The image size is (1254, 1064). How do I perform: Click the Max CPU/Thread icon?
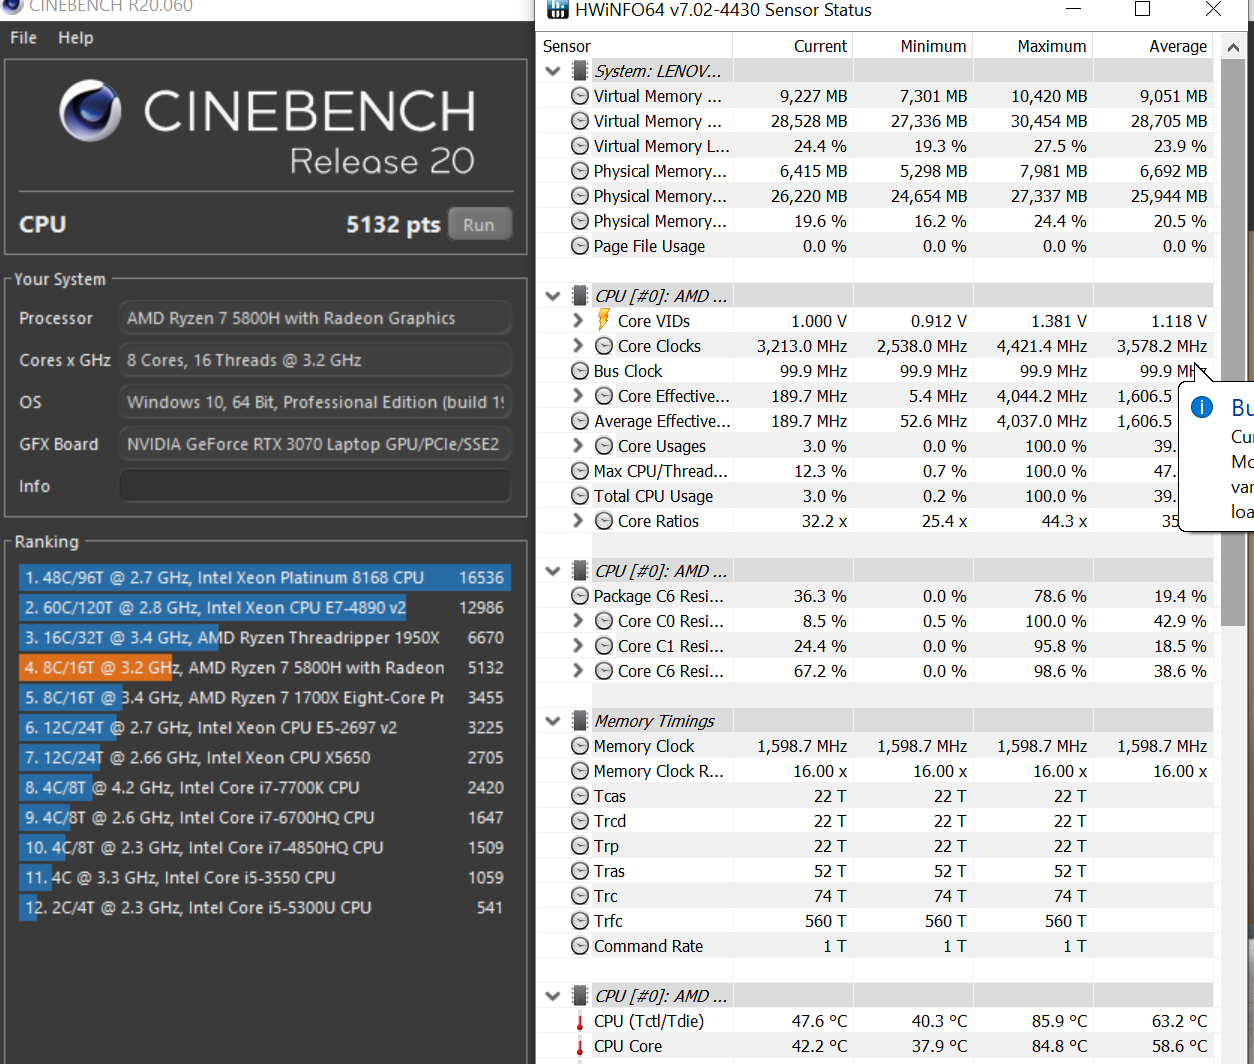point(580,471)
